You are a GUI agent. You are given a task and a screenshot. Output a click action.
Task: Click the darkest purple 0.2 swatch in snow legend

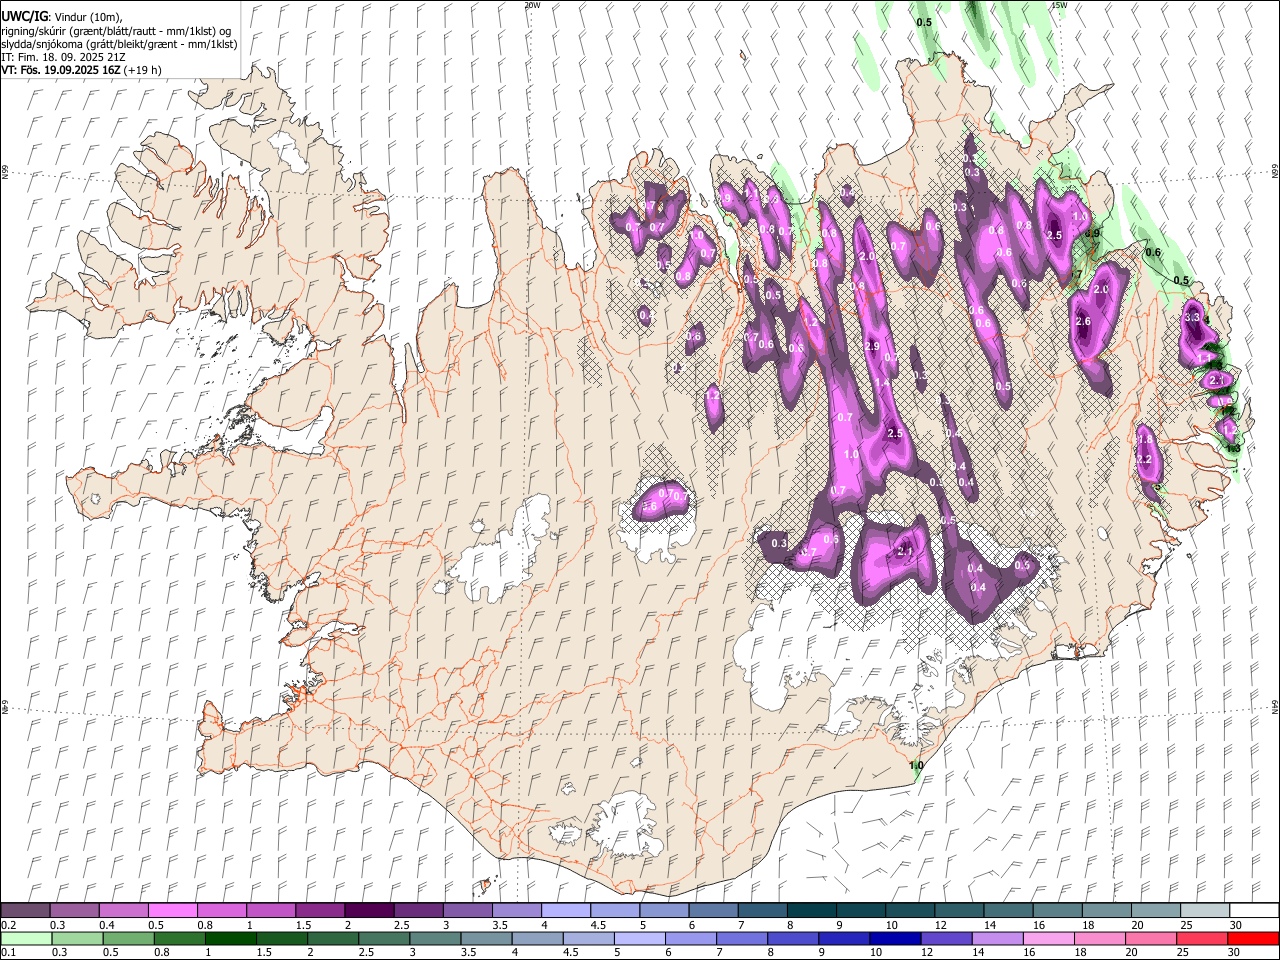tap(26, 911)
